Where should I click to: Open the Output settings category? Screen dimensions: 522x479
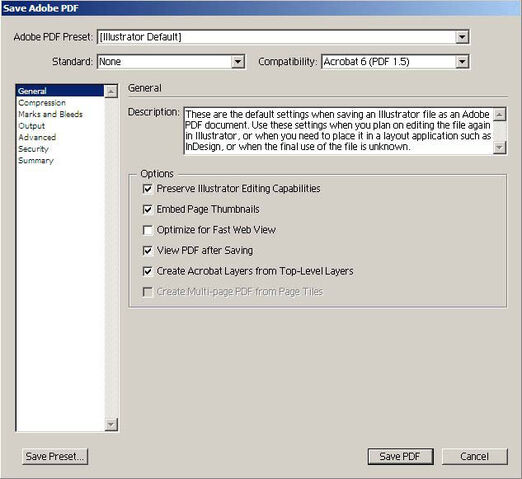[32, 126]
